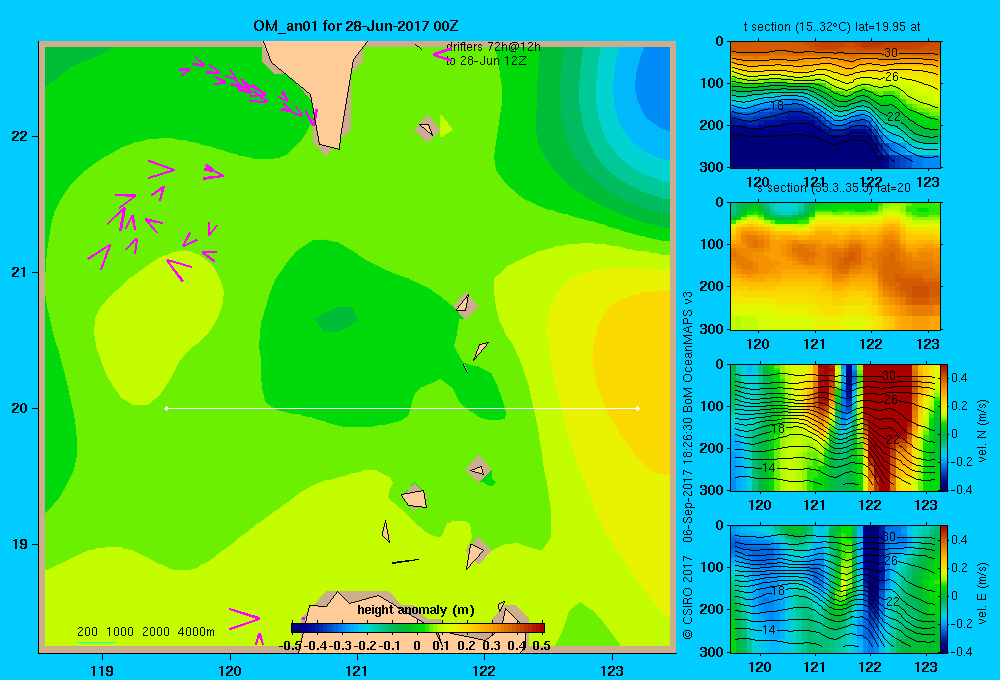Open the temperature section plot
This screenshot has height=680, width=1000.
point(835,105)
